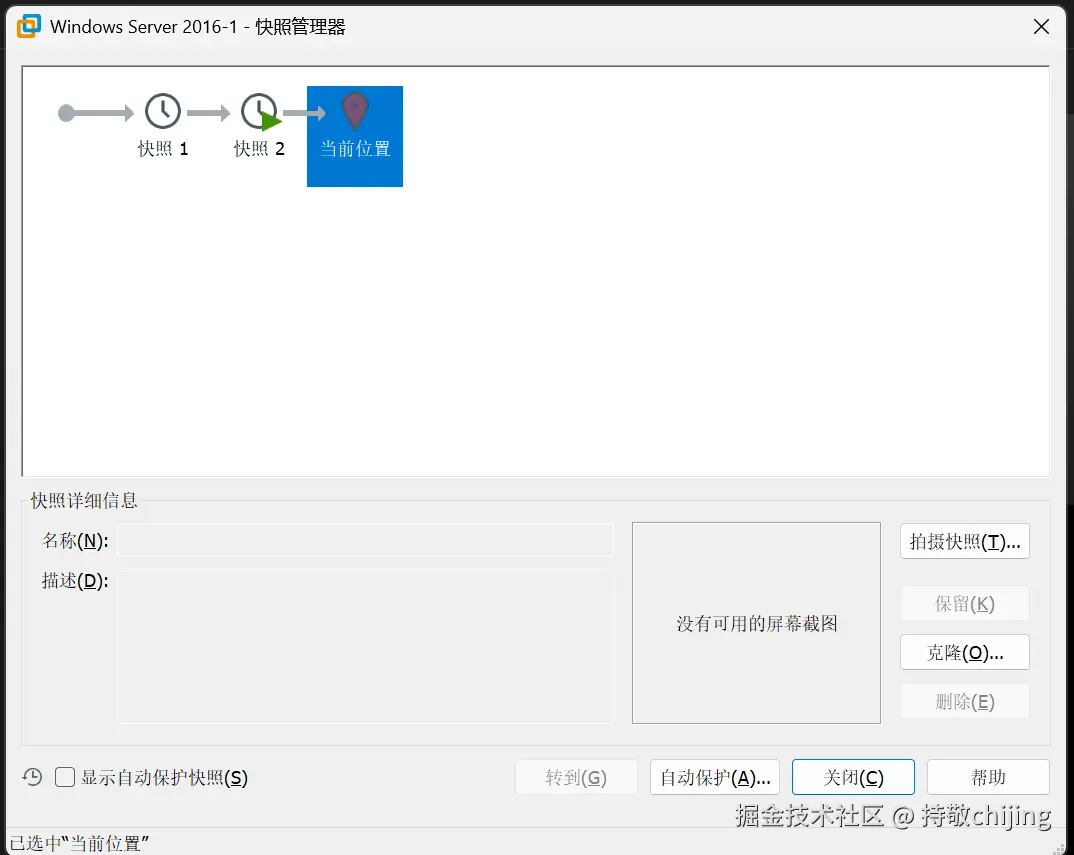This screenshot has height=855, width=1074.
Task: Select the 当前位置 pin marker
Action: click(x=355, y=111)
